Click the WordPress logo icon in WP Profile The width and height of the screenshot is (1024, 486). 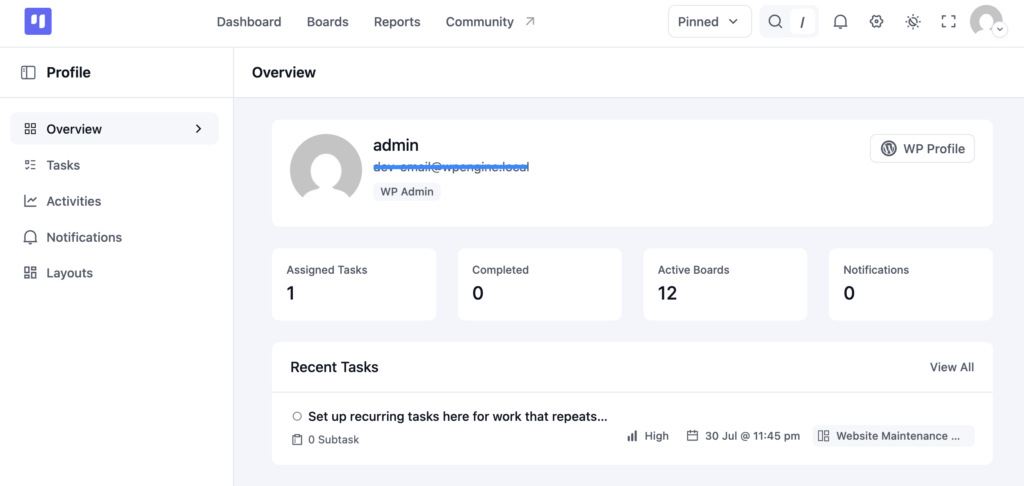click(889, 148)
